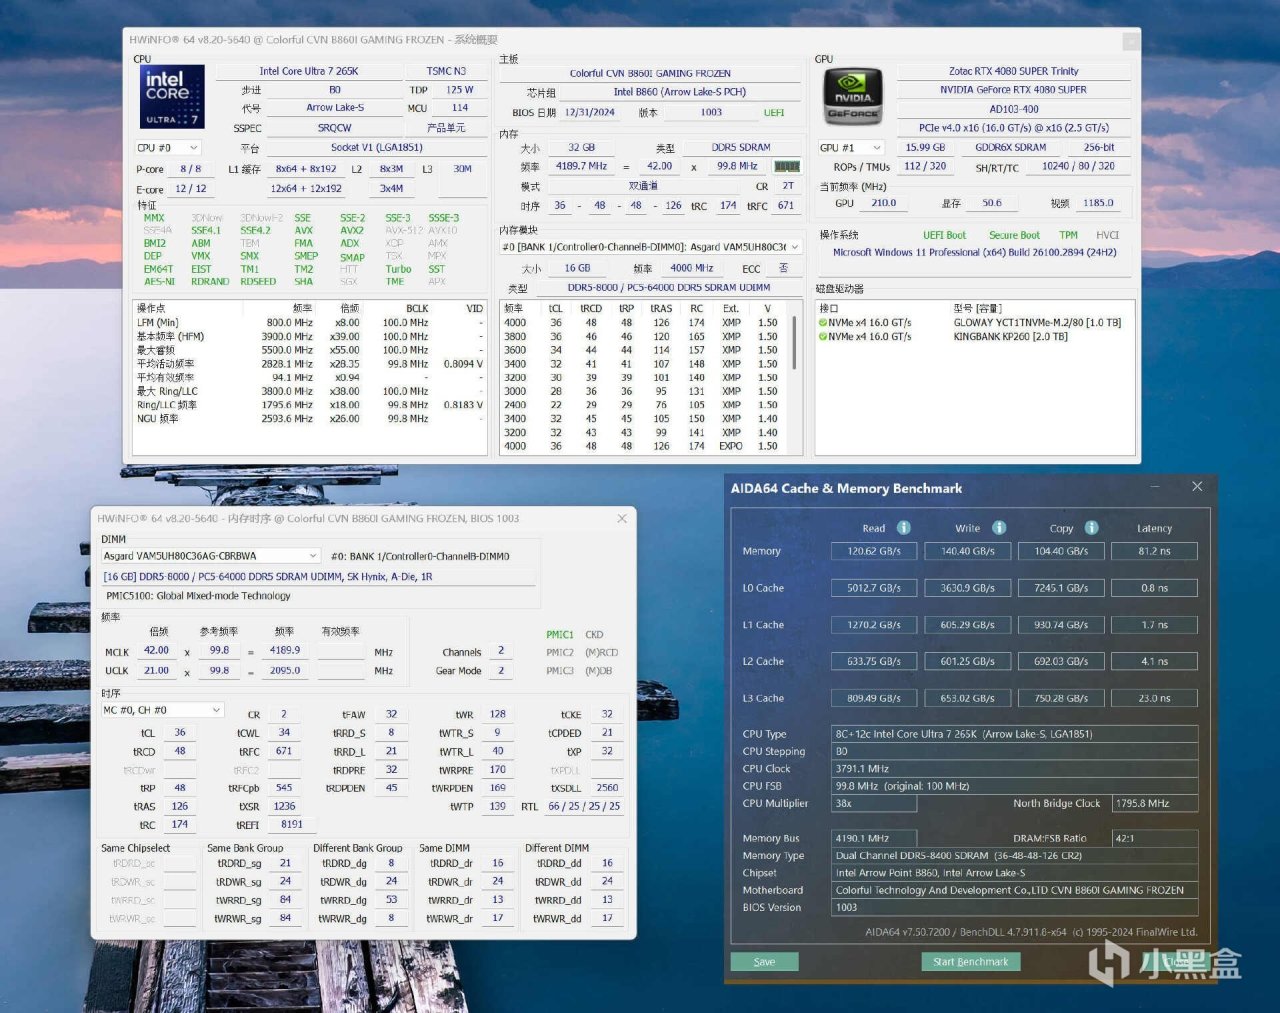Click the DDR5 SDRAM memory type field
Screen dimensions: 1280x1013
741,148
